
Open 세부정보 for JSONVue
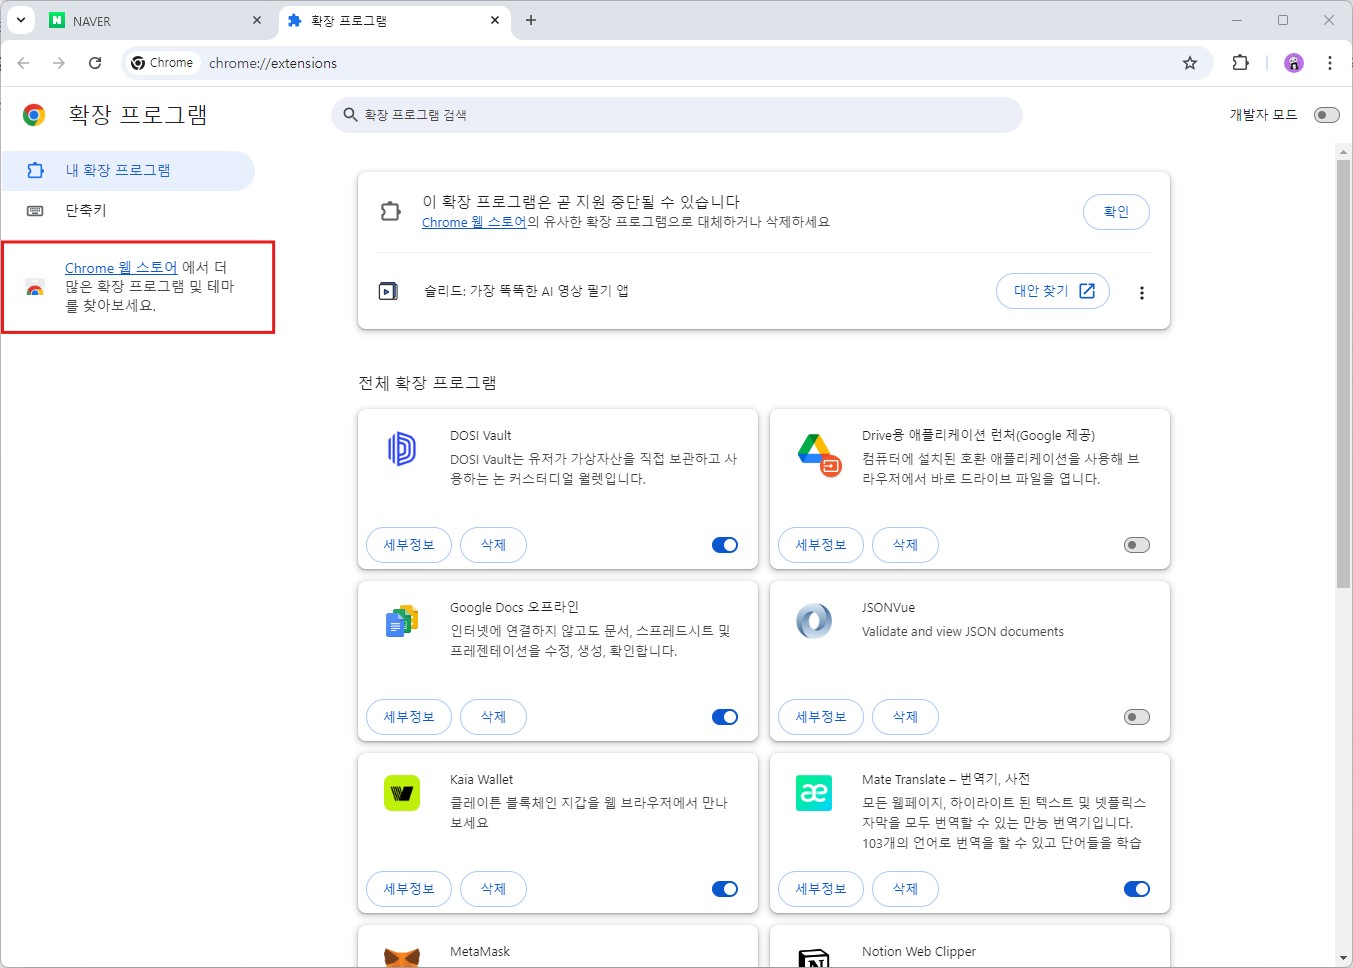(x=821, y=717)
